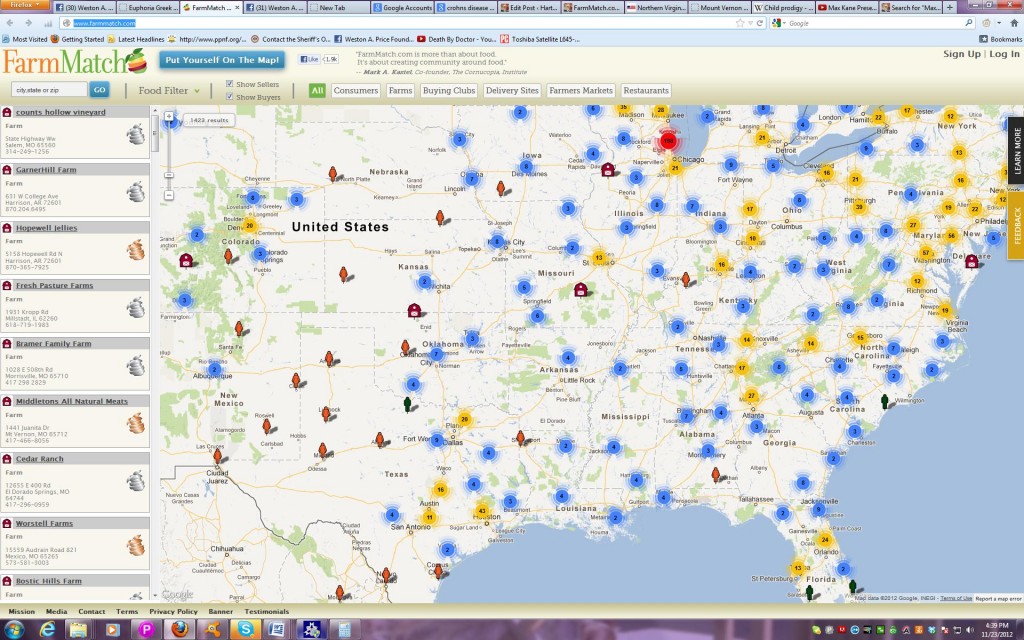Open the Cedar Ranch listing link

click(40, 459)
